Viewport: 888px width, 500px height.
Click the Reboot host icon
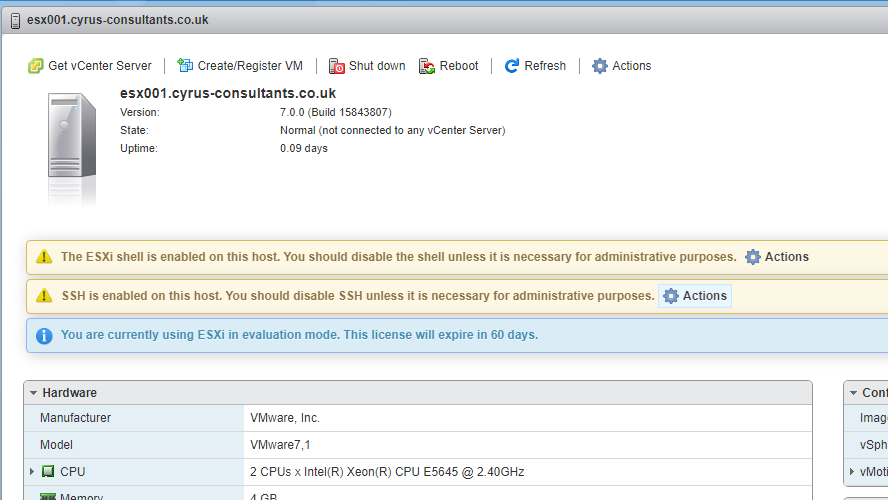(x=427, y=66)
